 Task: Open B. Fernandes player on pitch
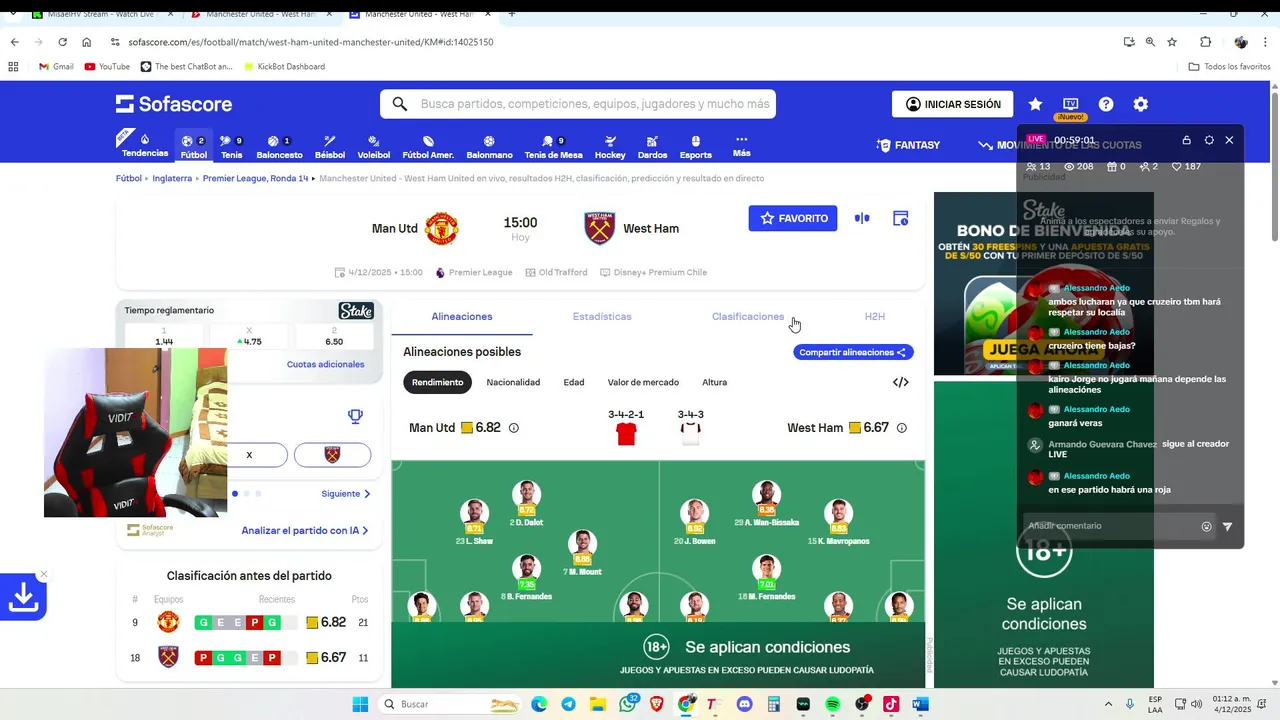point(526,577)
